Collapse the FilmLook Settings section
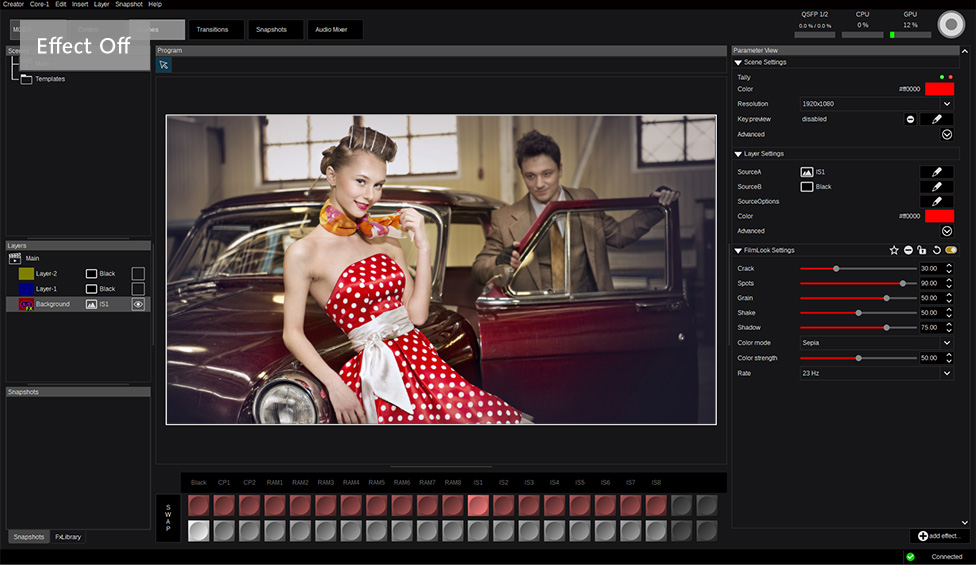Screen dimensions: 976x565 pos(738,251)
